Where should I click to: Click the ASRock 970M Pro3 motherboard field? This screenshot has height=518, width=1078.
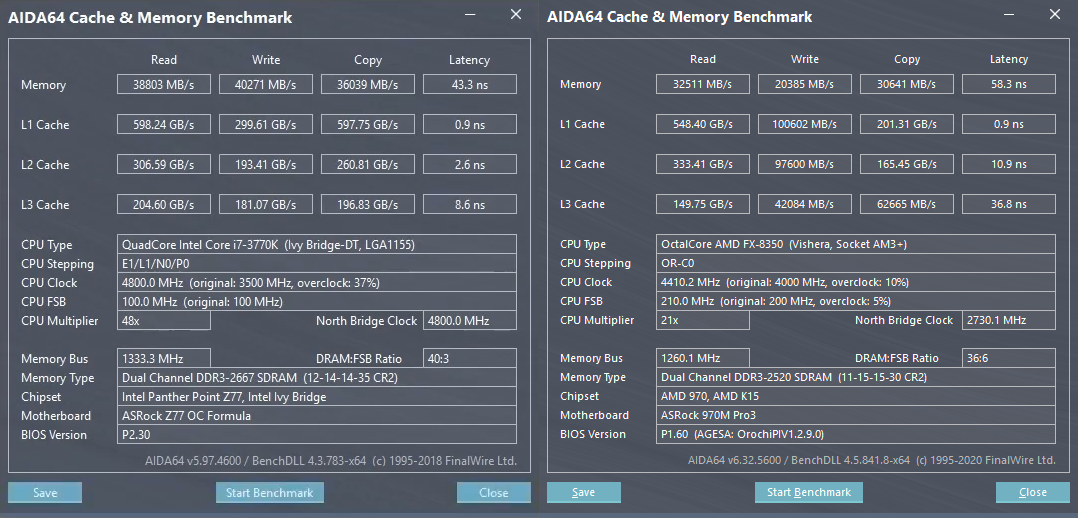click(x=856, y=415)
